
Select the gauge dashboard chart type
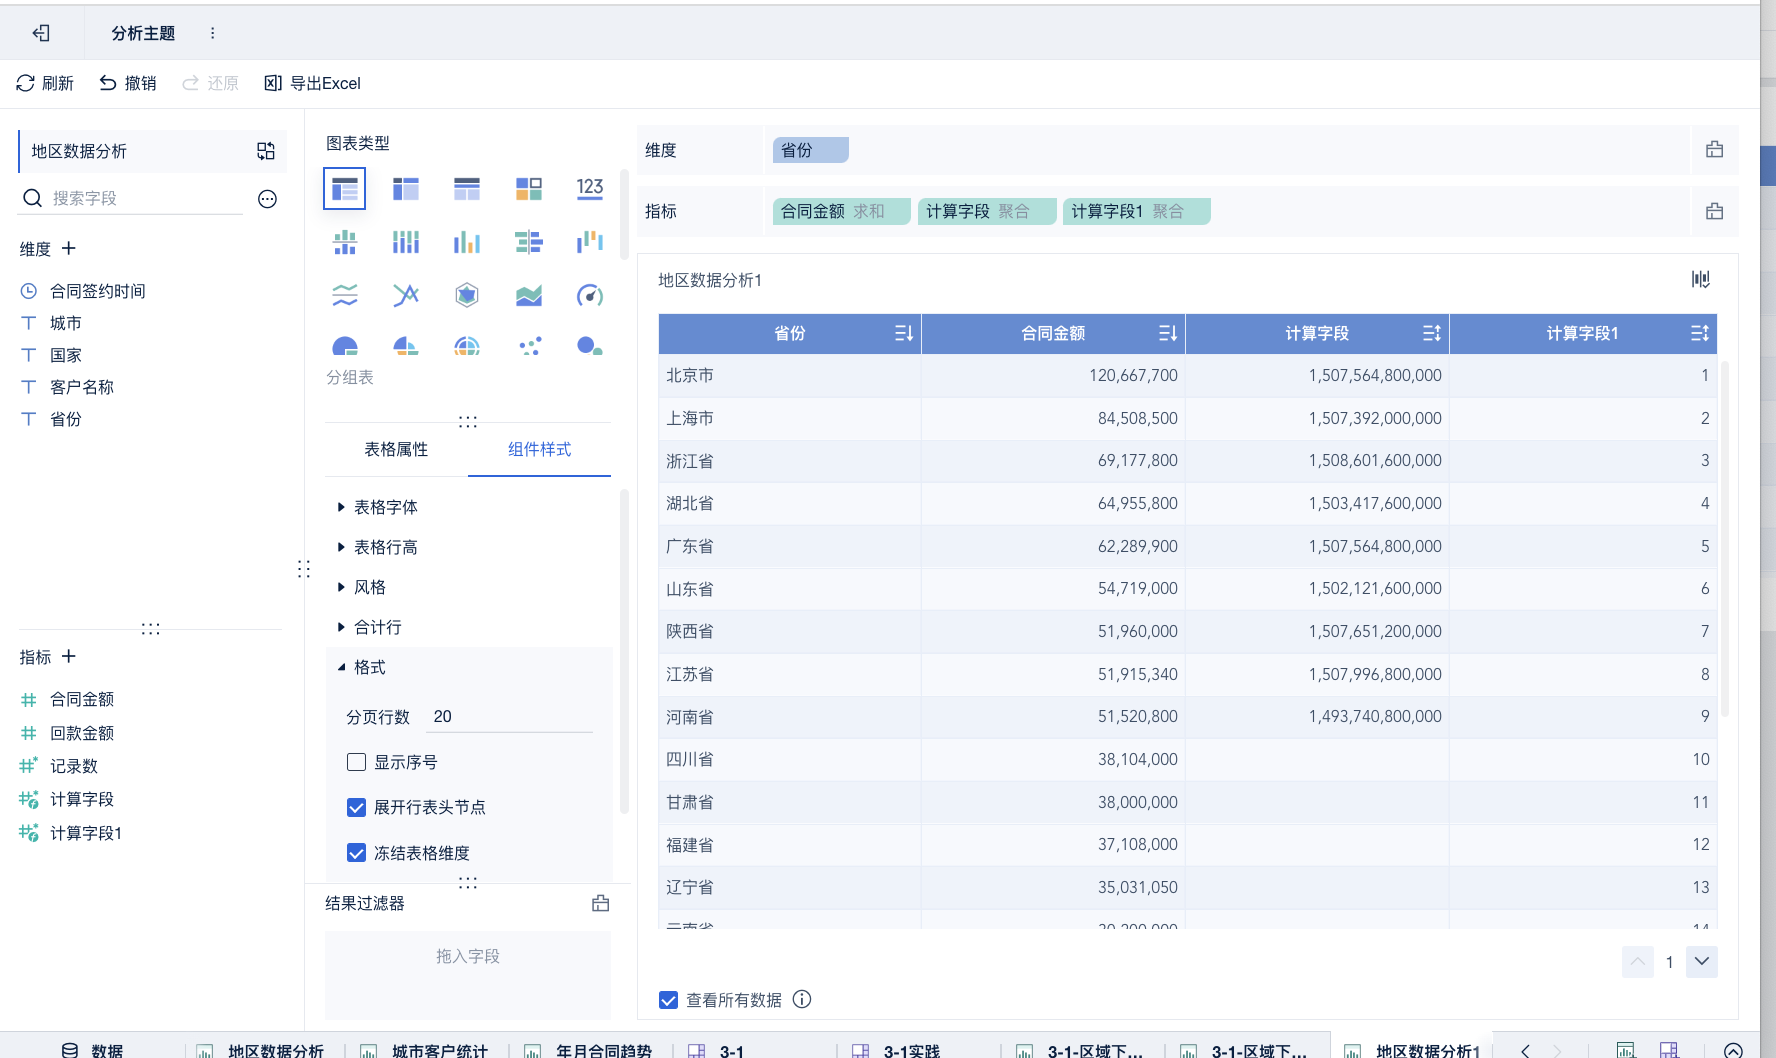590,295
